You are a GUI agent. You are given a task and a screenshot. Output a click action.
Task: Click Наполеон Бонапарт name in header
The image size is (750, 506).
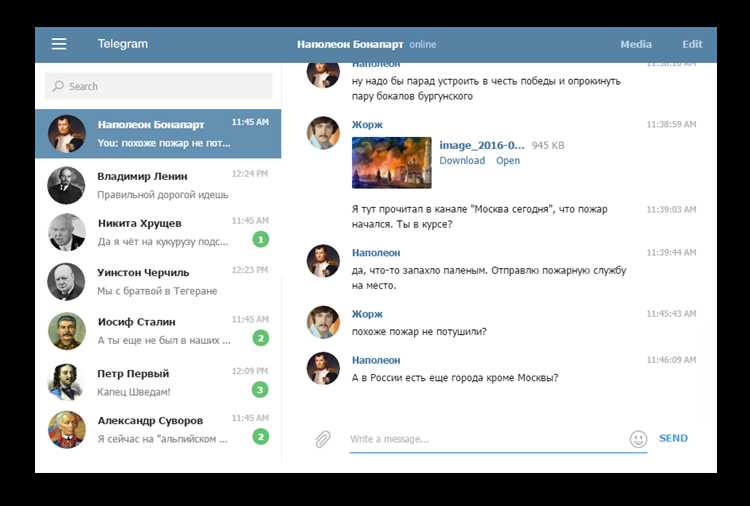click(x=350, y=44)
